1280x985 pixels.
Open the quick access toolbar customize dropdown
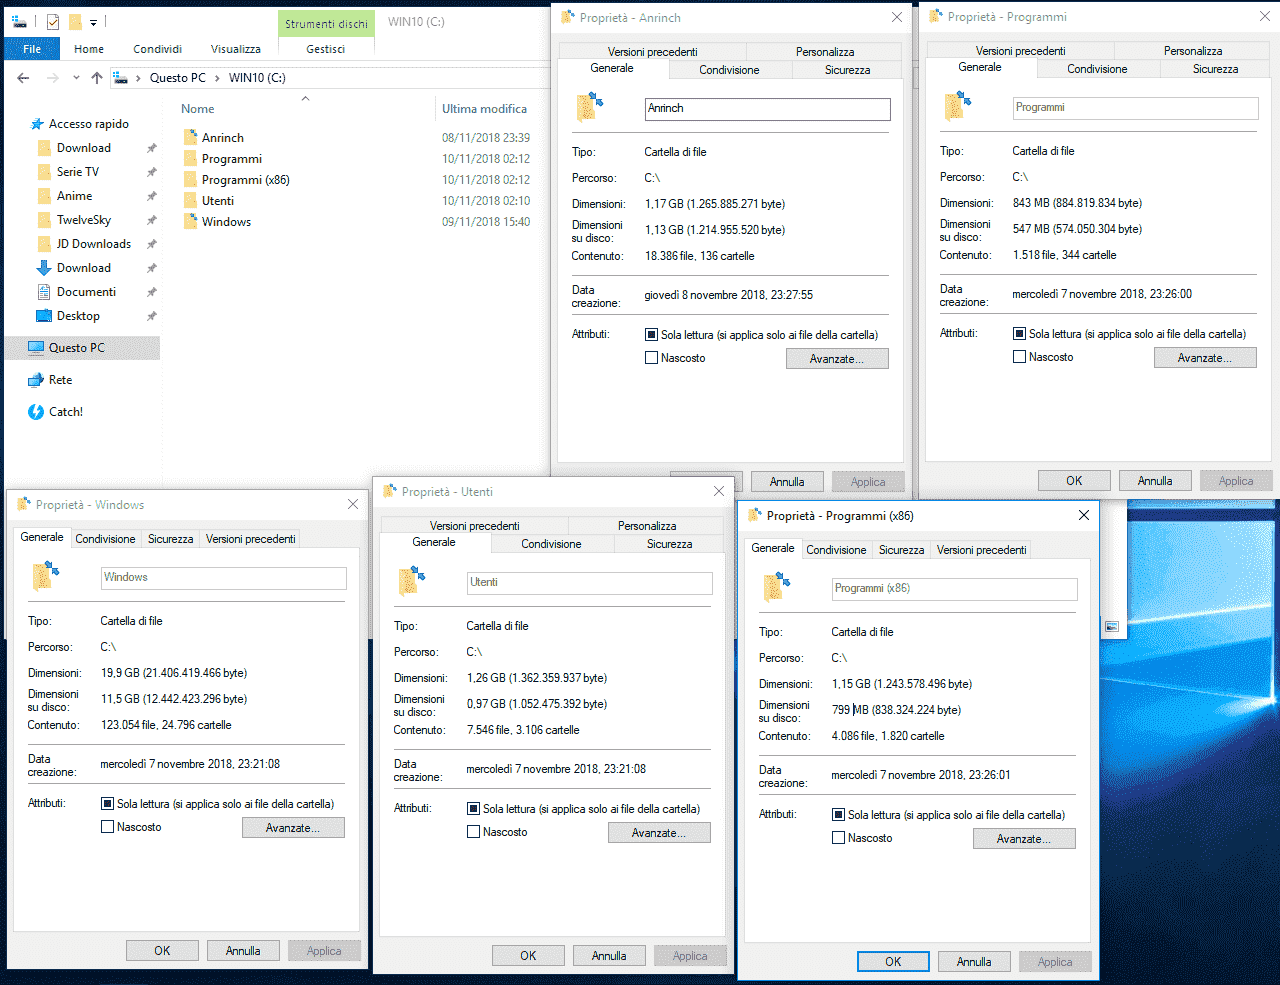(93, 22)
